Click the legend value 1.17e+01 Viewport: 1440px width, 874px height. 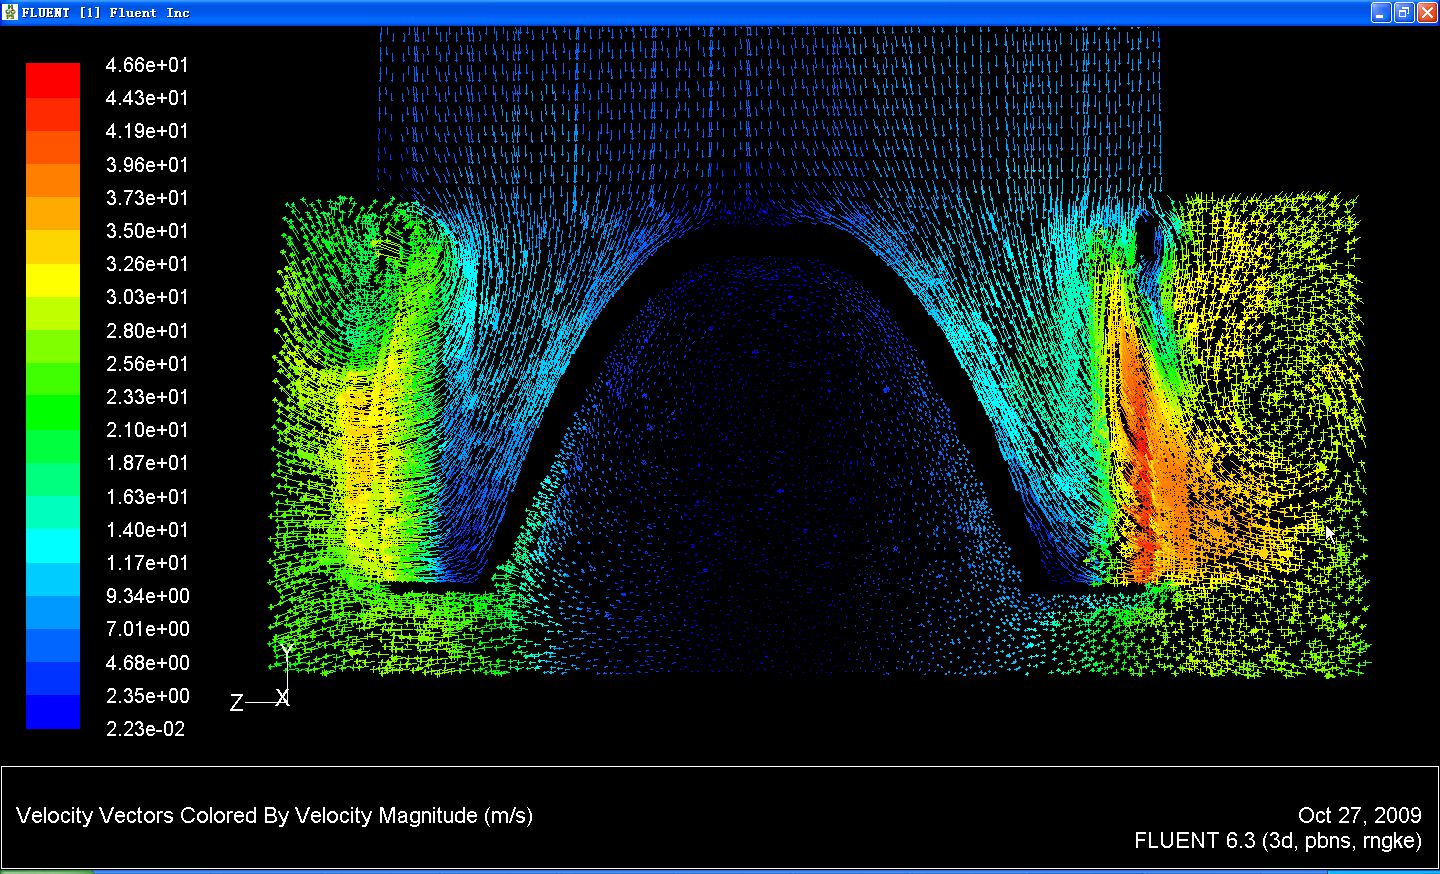147,563
